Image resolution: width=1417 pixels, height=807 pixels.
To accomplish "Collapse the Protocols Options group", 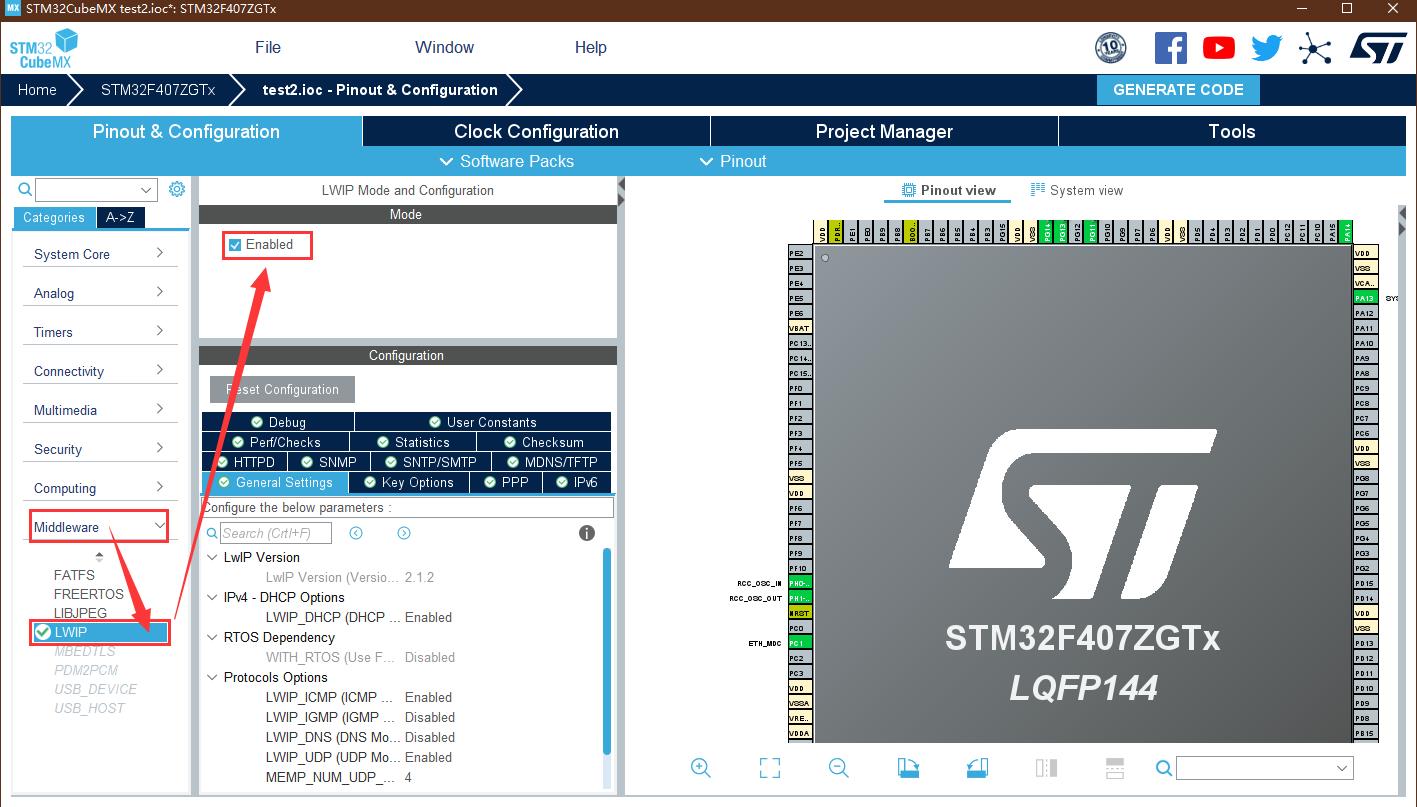I will point(212,677).
